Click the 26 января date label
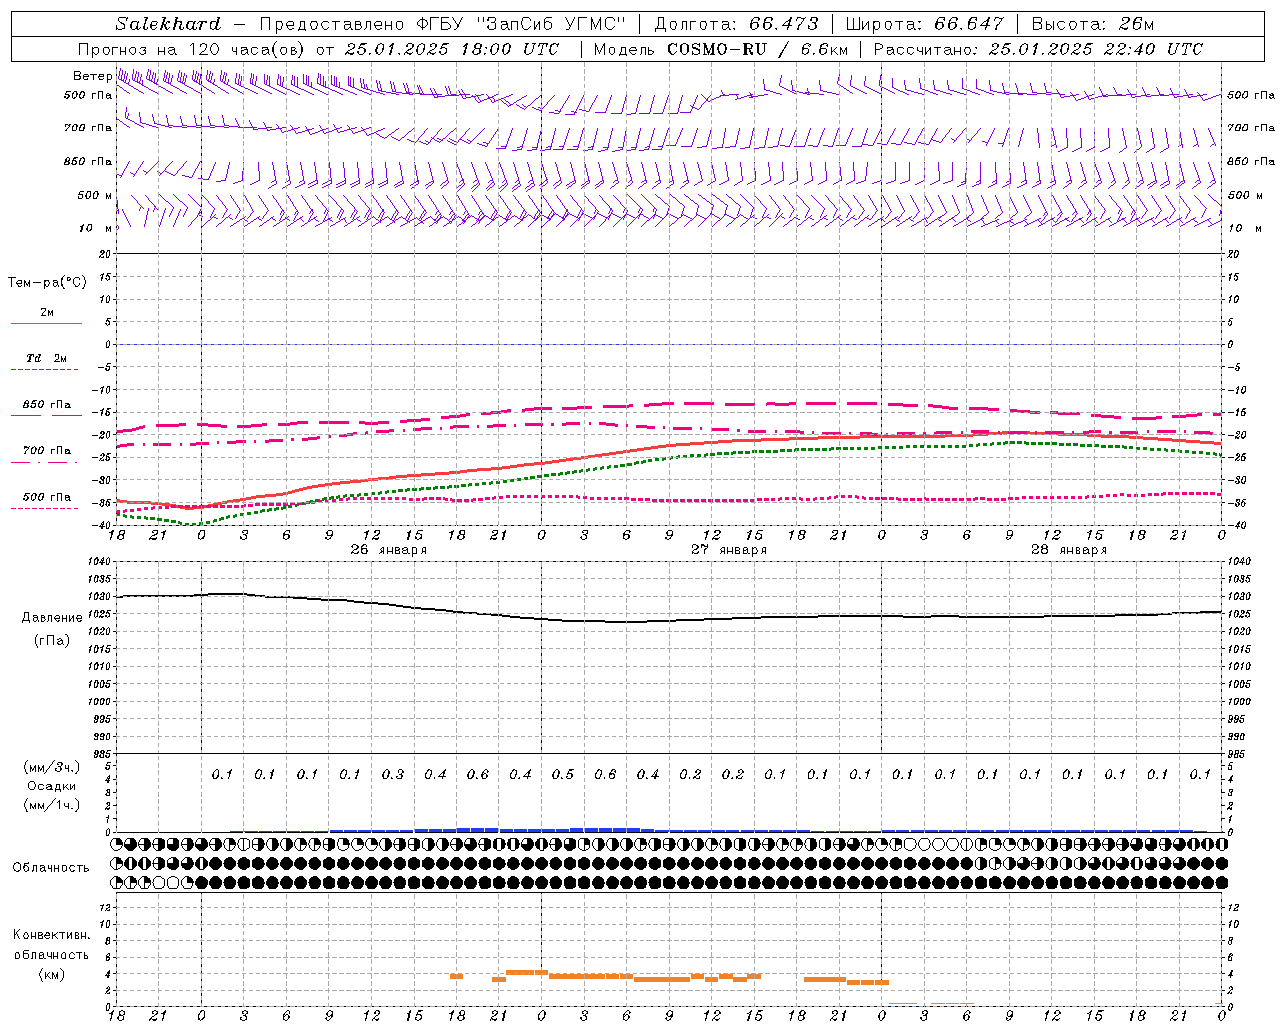The image size is (1280, 1024). point(389,550)
